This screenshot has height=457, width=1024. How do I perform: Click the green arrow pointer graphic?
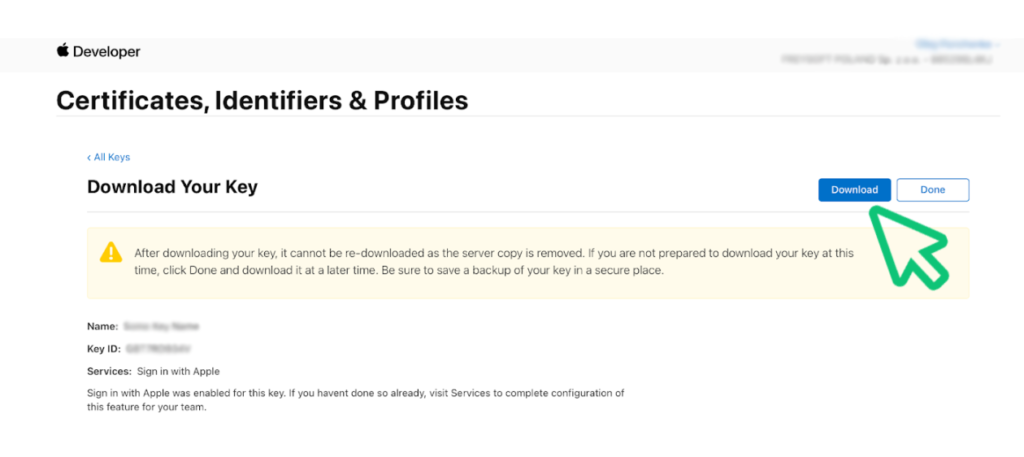click(910, 245)
